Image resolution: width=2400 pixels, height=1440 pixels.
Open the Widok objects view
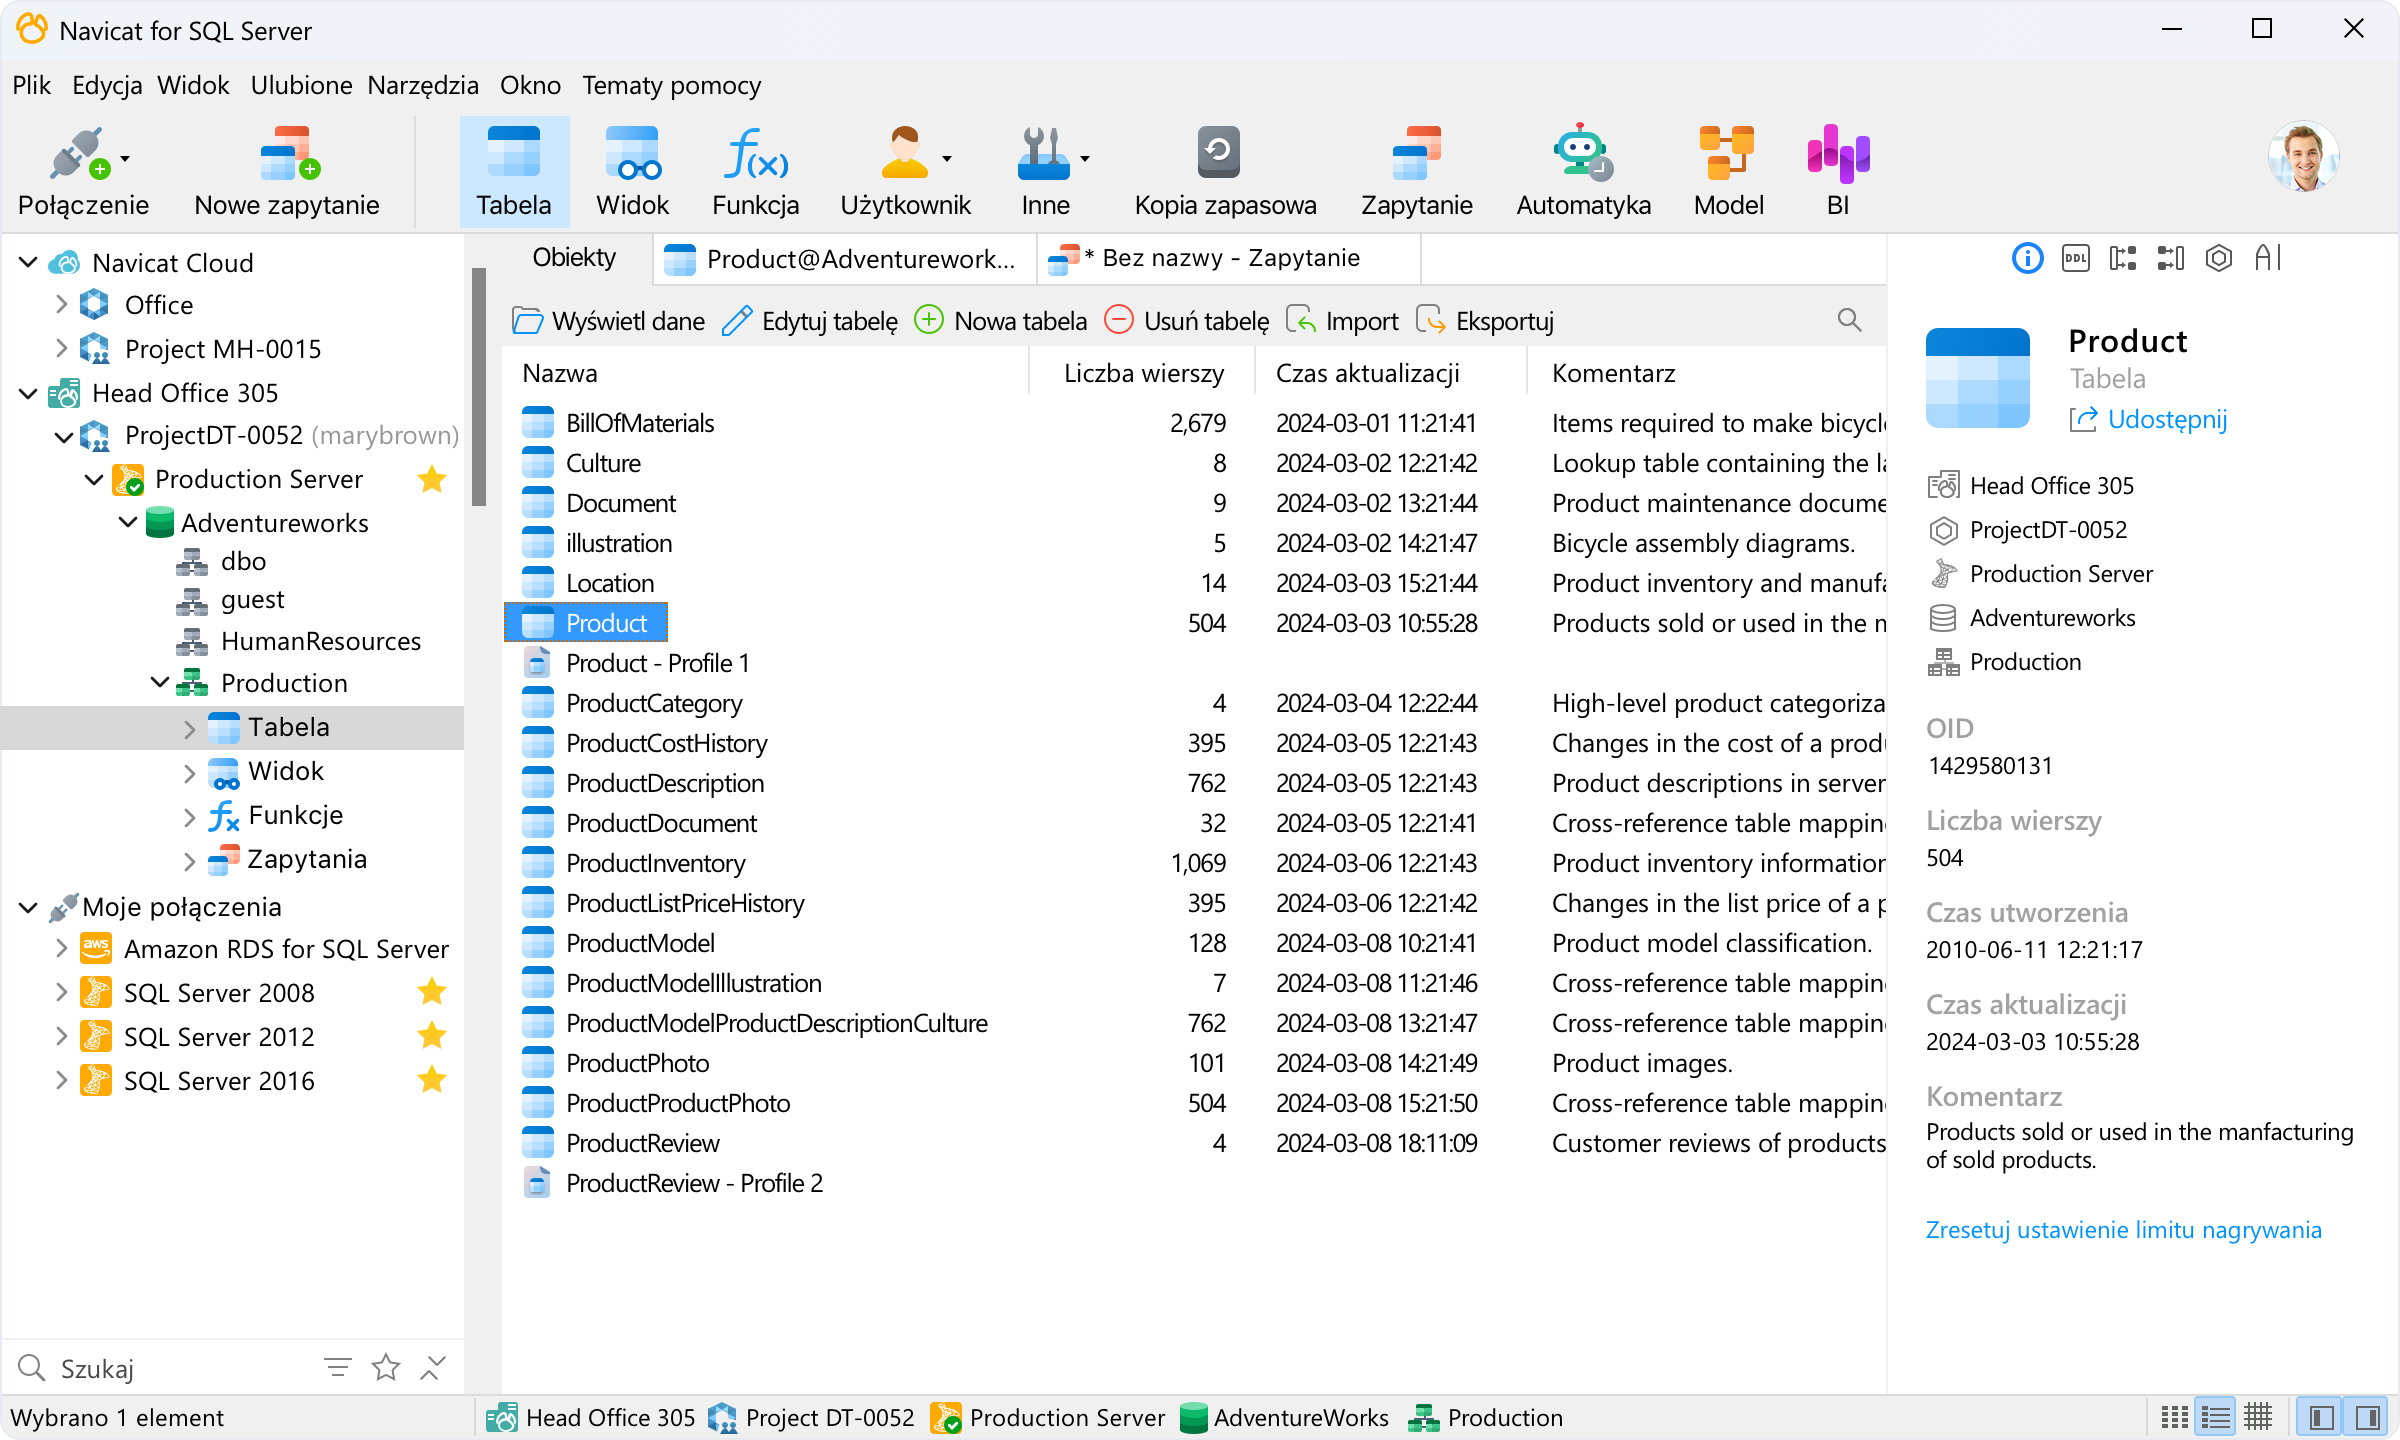(632, 171)
